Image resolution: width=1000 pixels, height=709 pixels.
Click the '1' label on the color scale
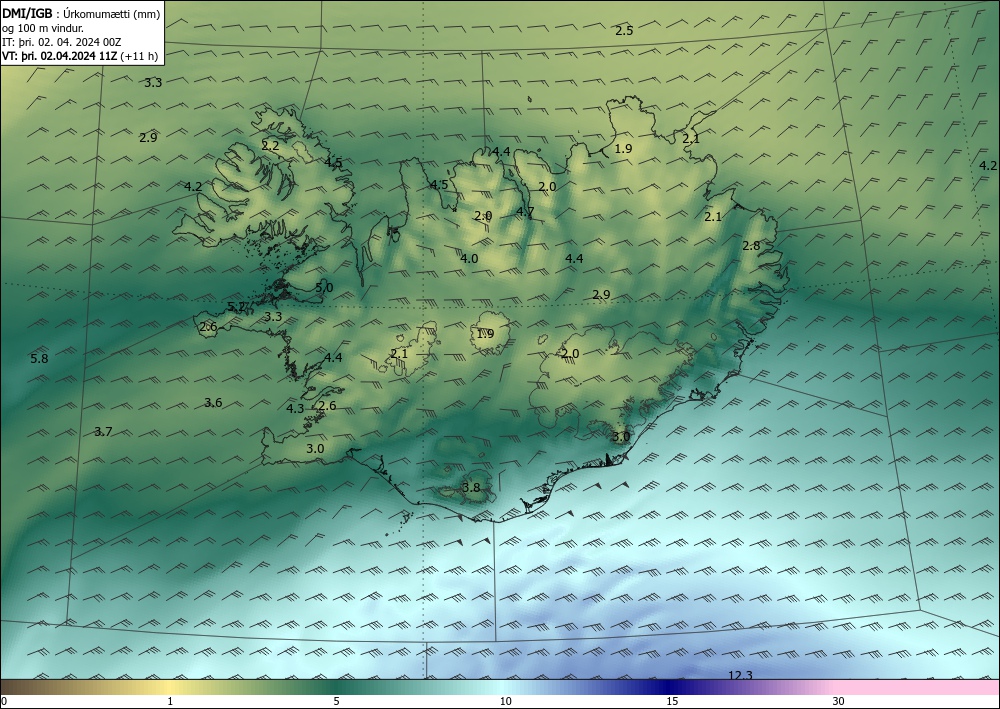pos(170,701)
